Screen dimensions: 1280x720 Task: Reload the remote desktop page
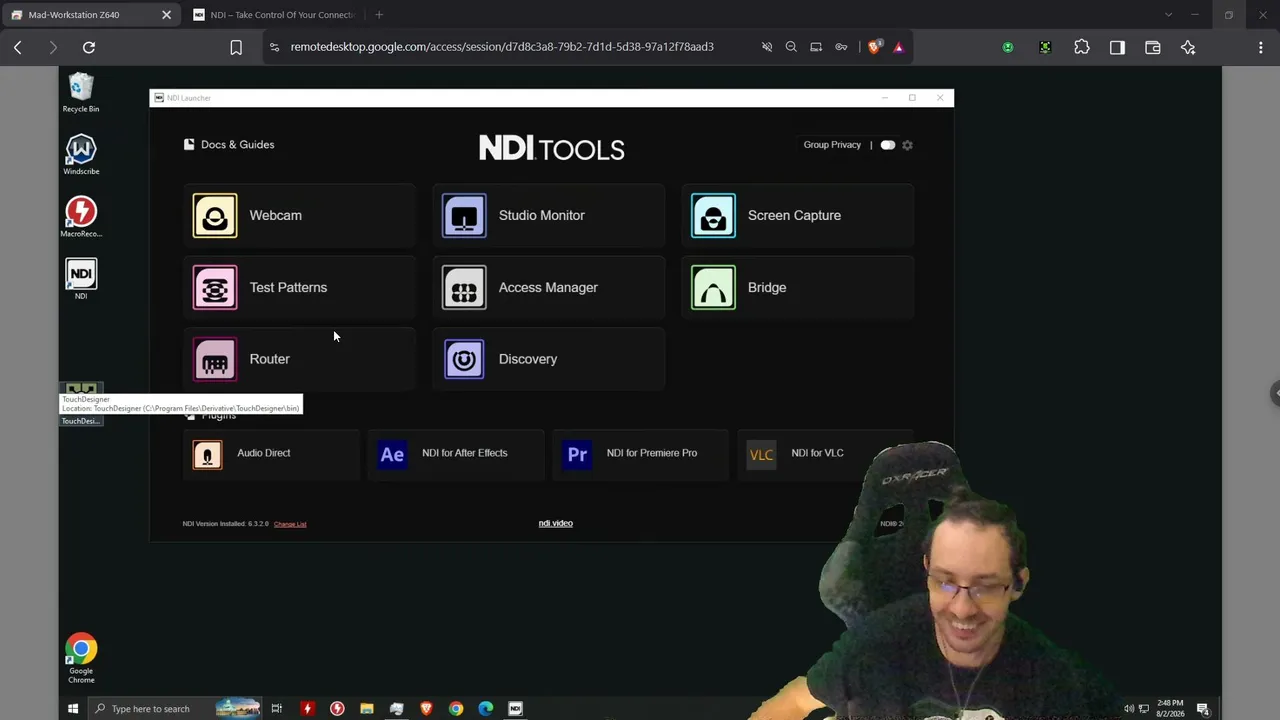pyautogui.click(x=89, y=47)
